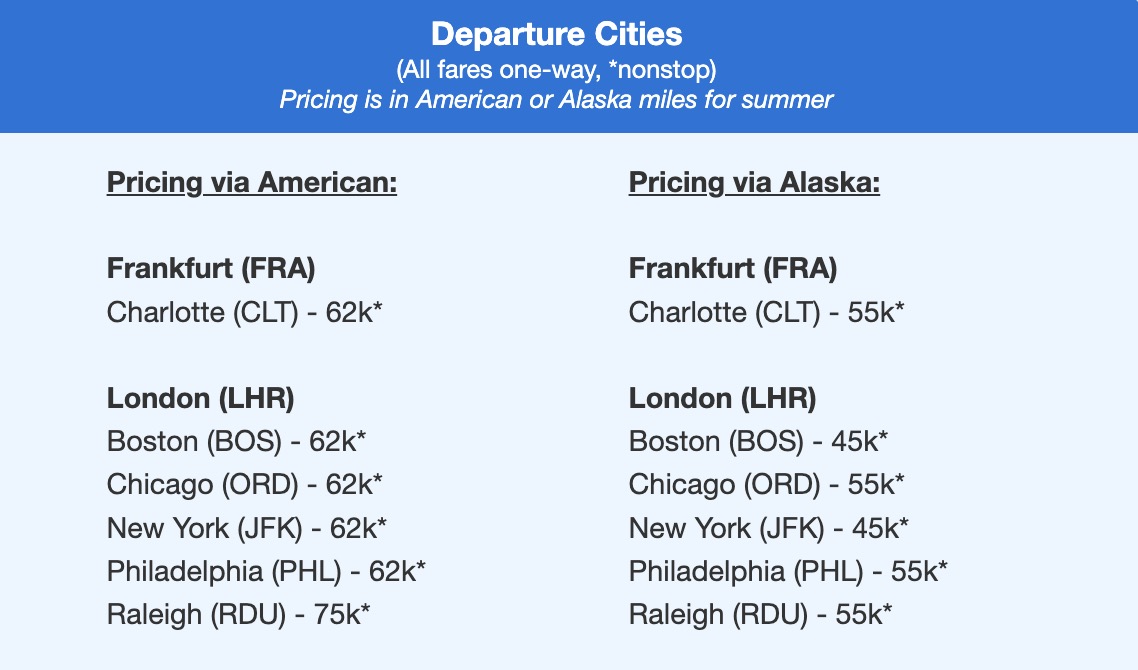The height and width of the screenshot is (670, 1138).
Task: Choose Raleigh (RDU) 75k American fare
Action: click(239, 614)
